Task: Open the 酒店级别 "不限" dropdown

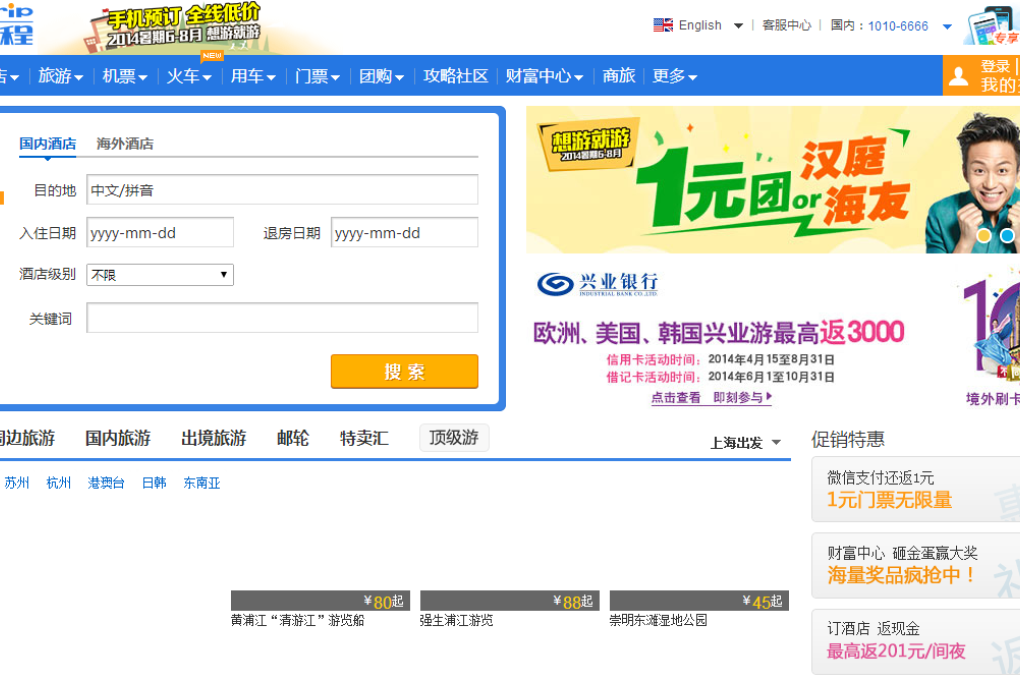Action: click(x=159, y=274)
